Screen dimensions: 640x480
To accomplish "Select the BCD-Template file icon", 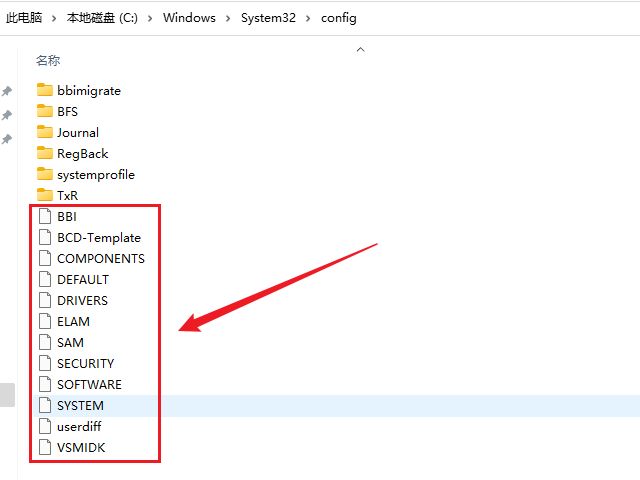I will pos(44,237).
